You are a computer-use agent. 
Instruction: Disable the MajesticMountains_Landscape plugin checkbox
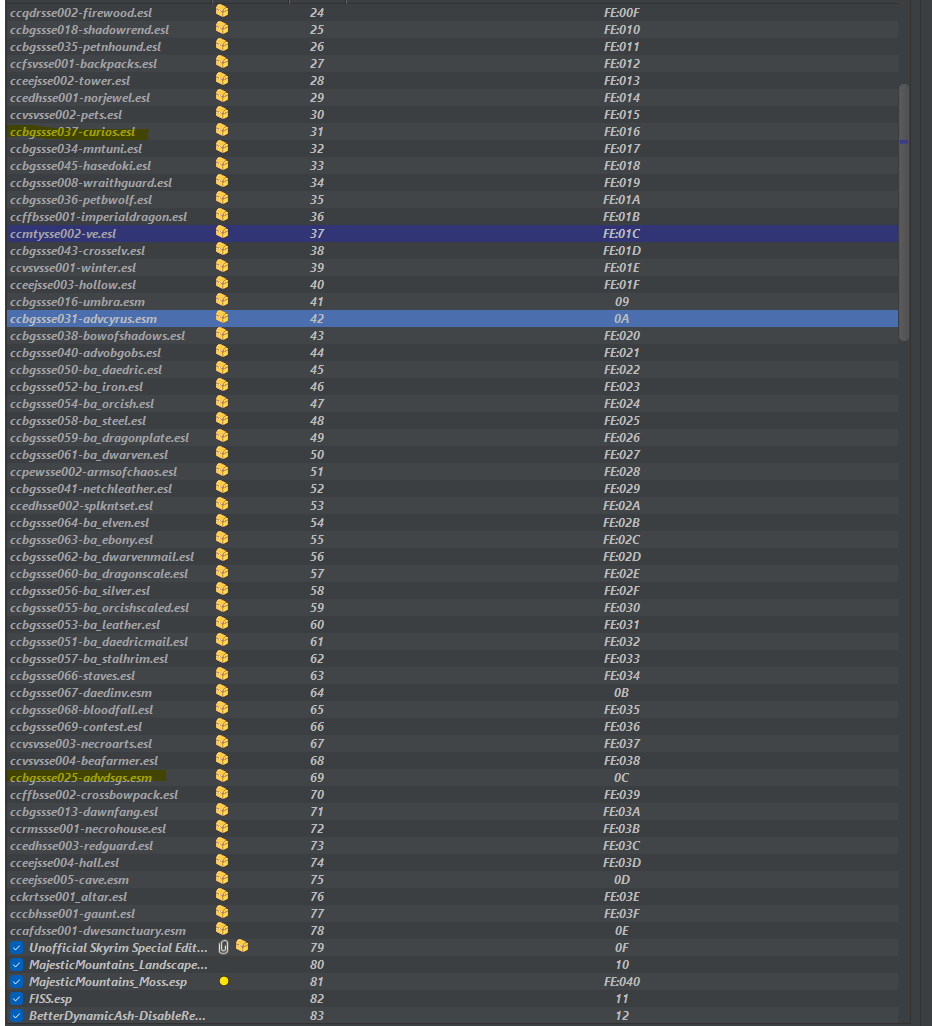pyautogui.click(x=16, y=965)
